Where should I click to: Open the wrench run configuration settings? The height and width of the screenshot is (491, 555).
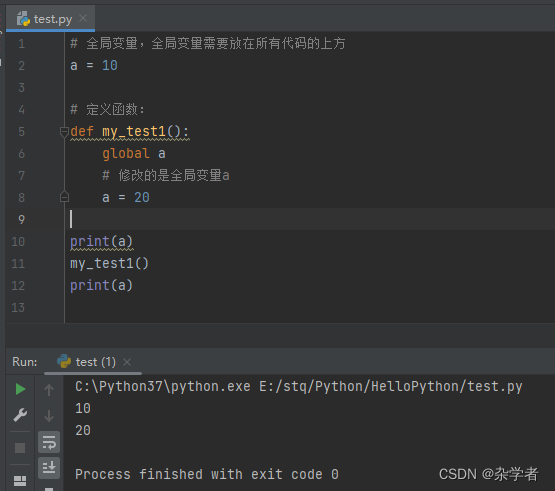click(x=20, y=415)
